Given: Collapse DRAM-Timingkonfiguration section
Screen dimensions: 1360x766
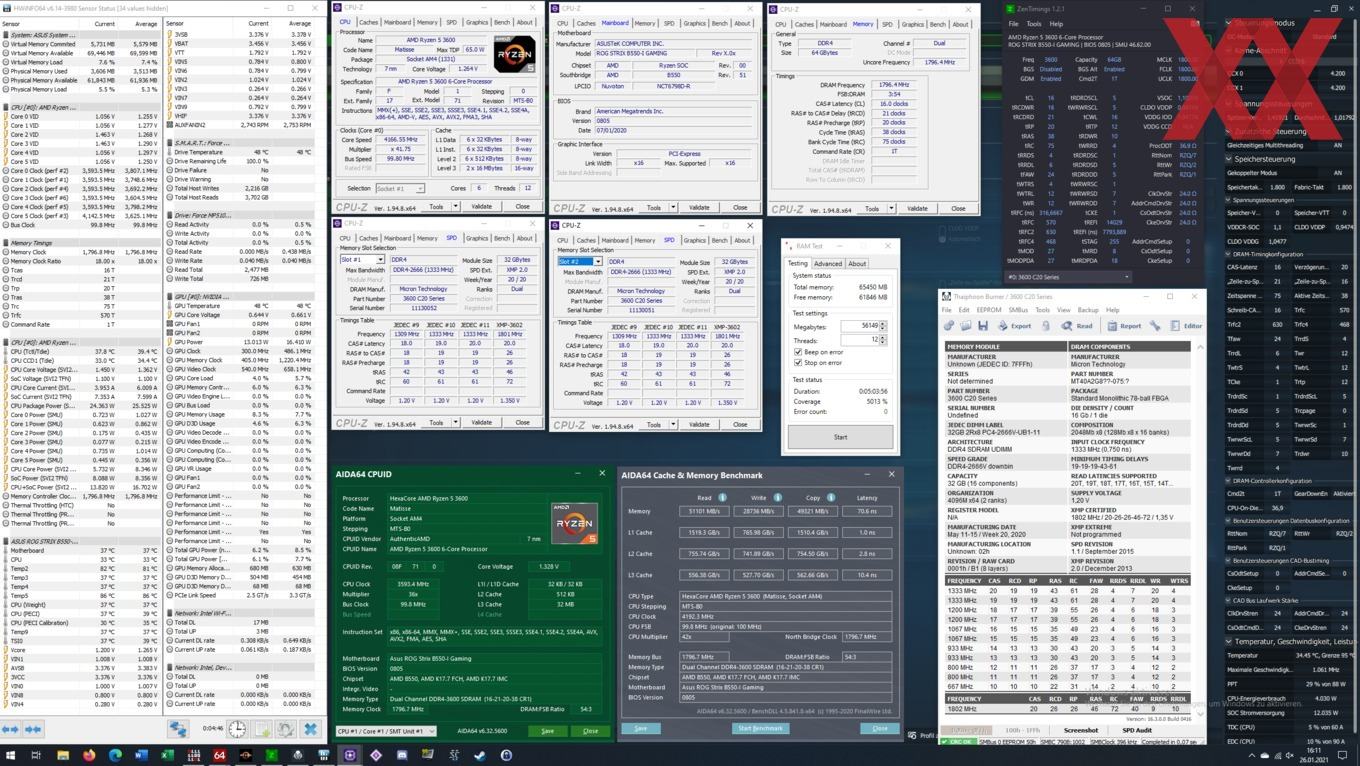Looking at the screenshot, I should [1230, 254].
